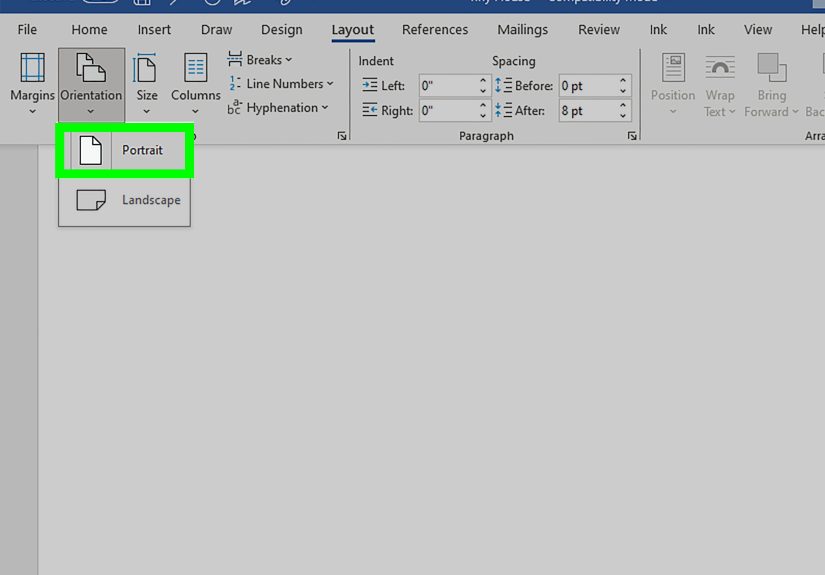Click the Layout tab

pos(353,30)
